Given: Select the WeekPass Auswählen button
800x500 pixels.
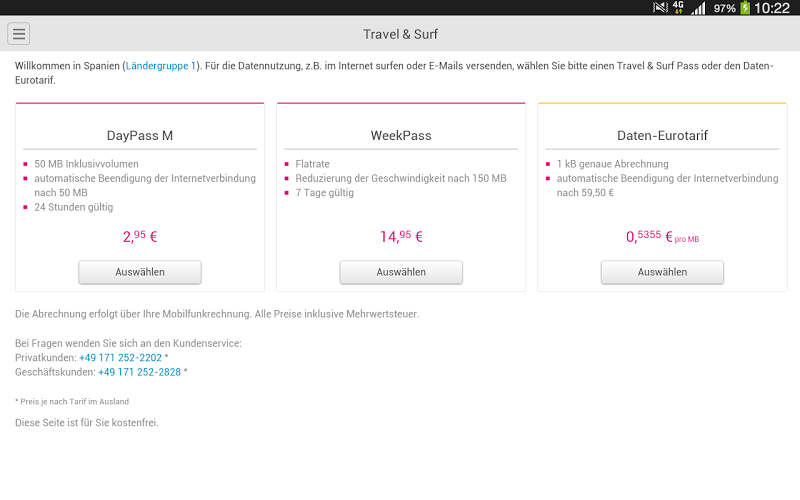Looking at the screenshot, I should click(x=401, y=272).
